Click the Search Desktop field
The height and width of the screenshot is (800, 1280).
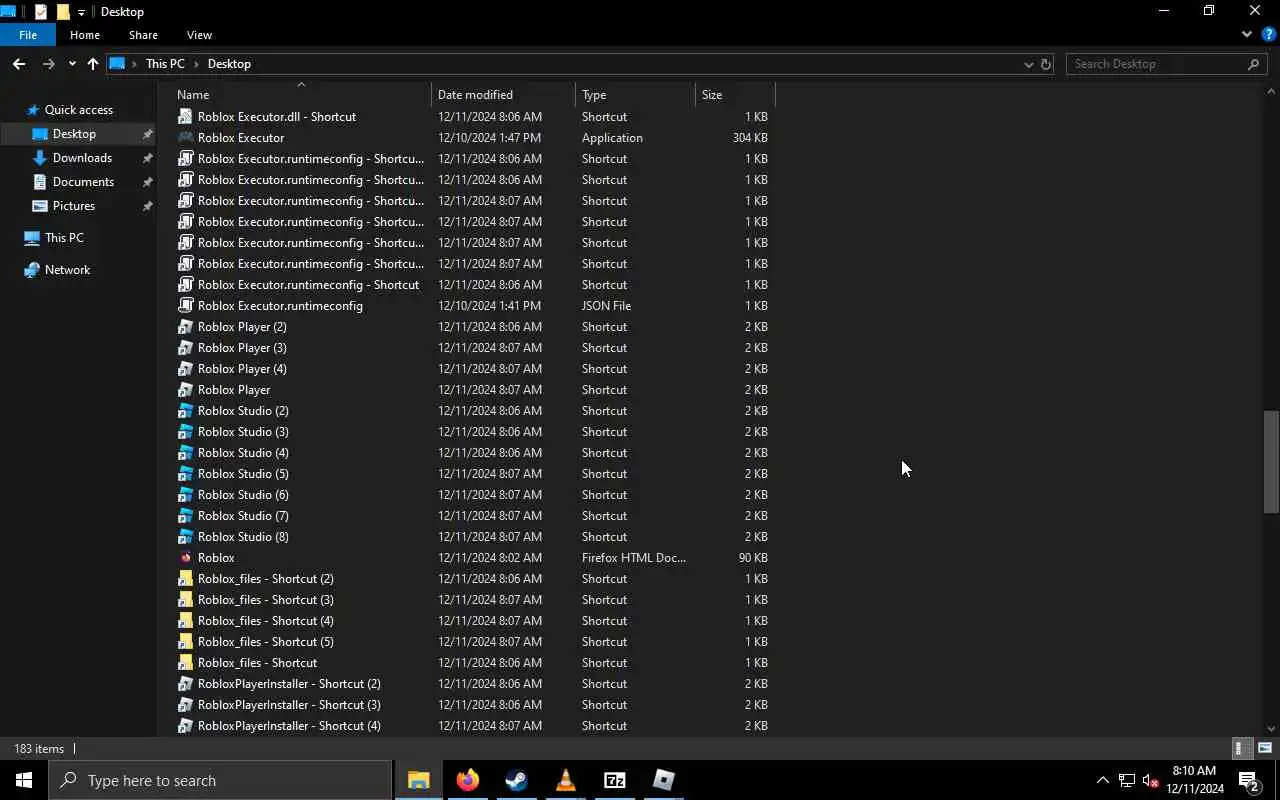[x=1166, y=64]
